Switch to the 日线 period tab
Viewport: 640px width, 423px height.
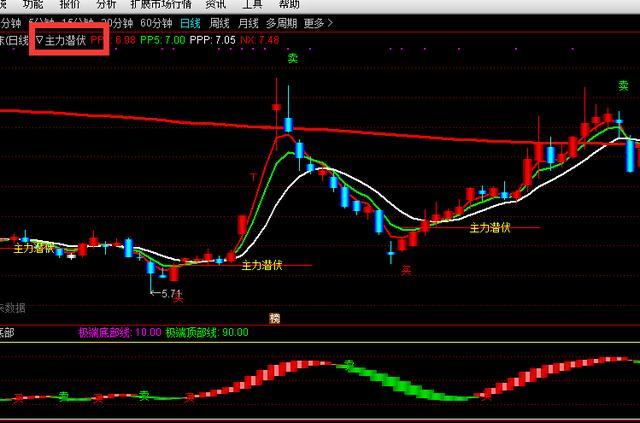coord(190,23)
